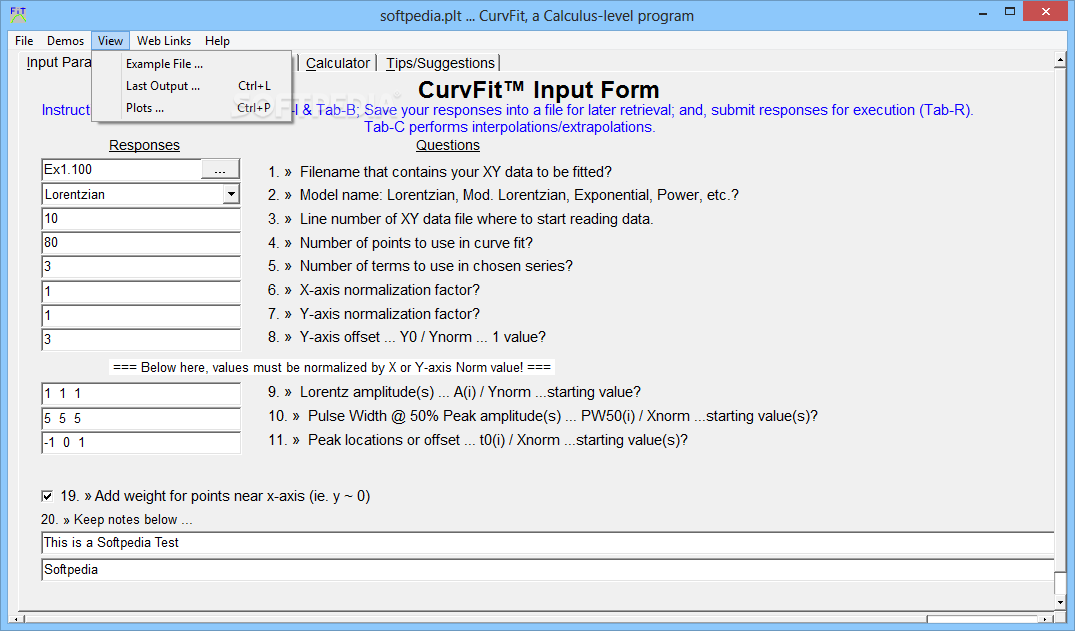Click the '20. » Keep notes below ...' label
The height and width of the screenshot is (631, 1075).
coord(117,519)
